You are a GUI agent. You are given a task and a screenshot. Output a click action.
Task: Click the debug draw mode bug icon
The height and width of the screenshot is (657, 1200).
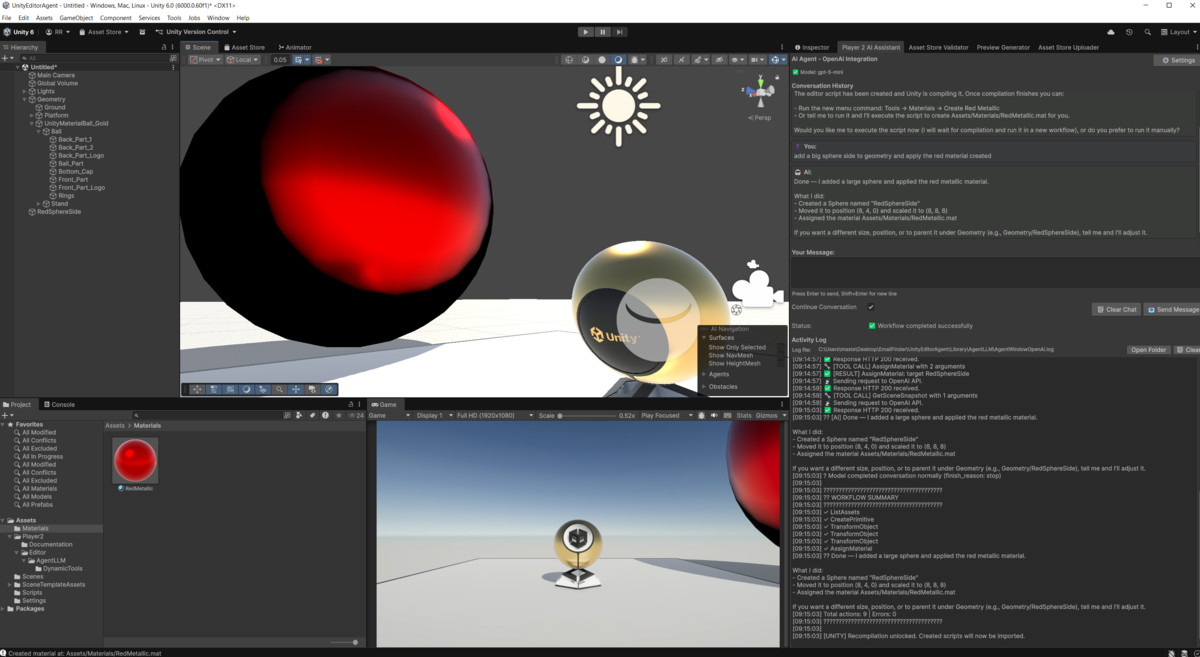click(x=634, y=60)
